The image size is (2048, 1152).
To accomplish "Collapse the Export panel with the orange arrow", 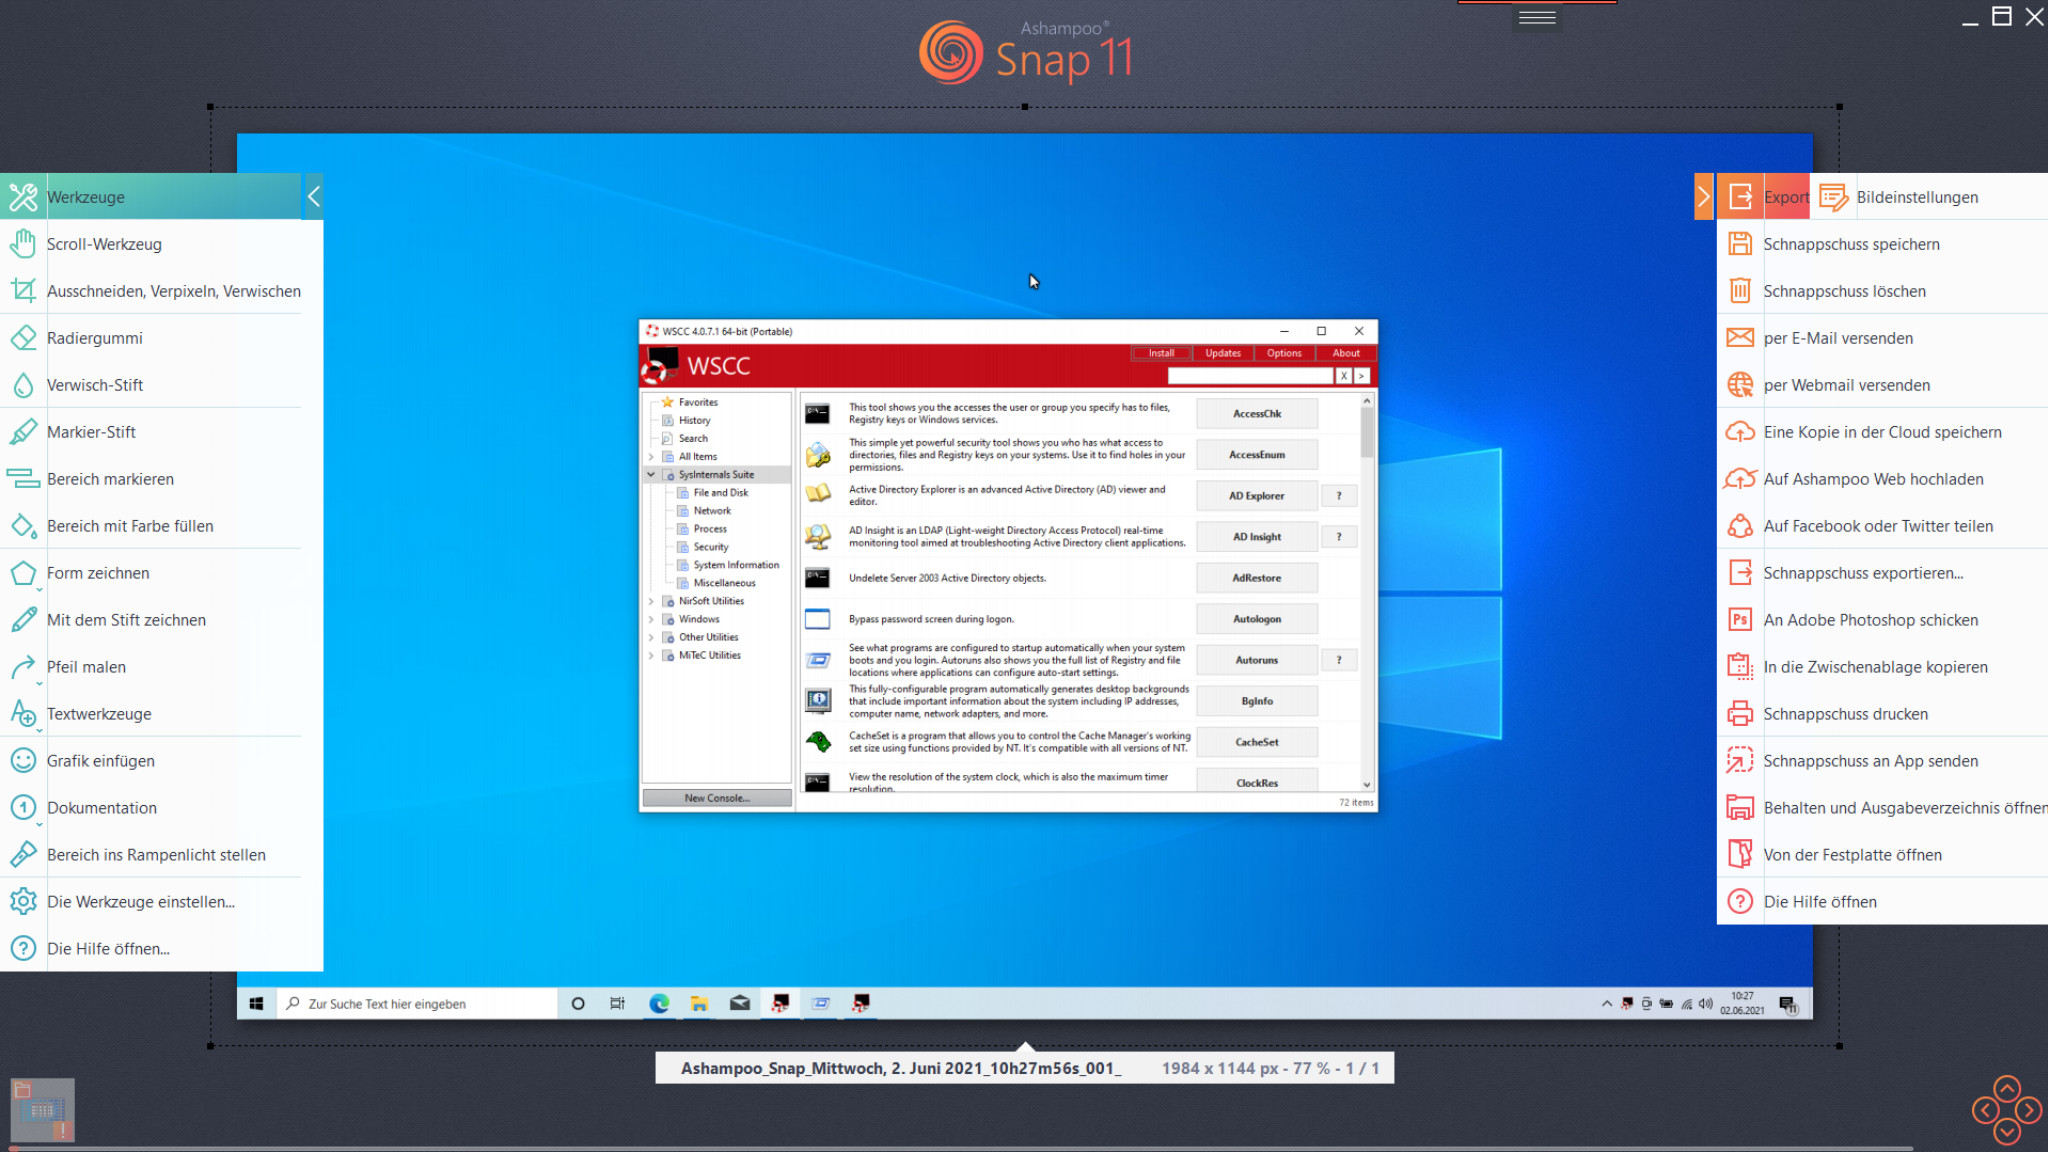I will (x=1703, y=196).
